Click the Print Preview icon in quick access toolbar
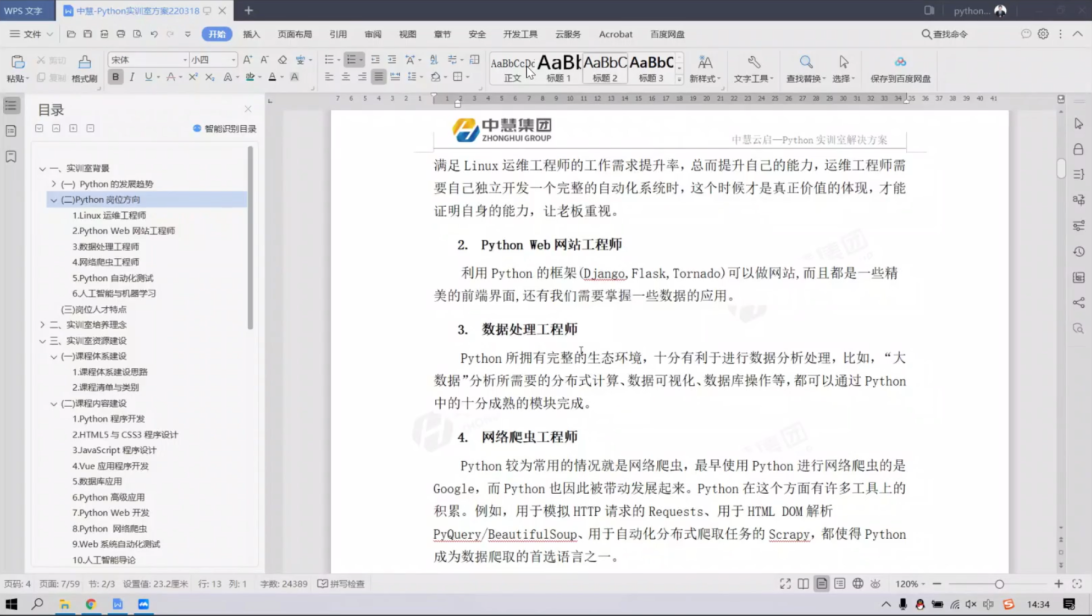Image resolution: width=1092 pixels, height=616 pixels. (x=137, y=33)
